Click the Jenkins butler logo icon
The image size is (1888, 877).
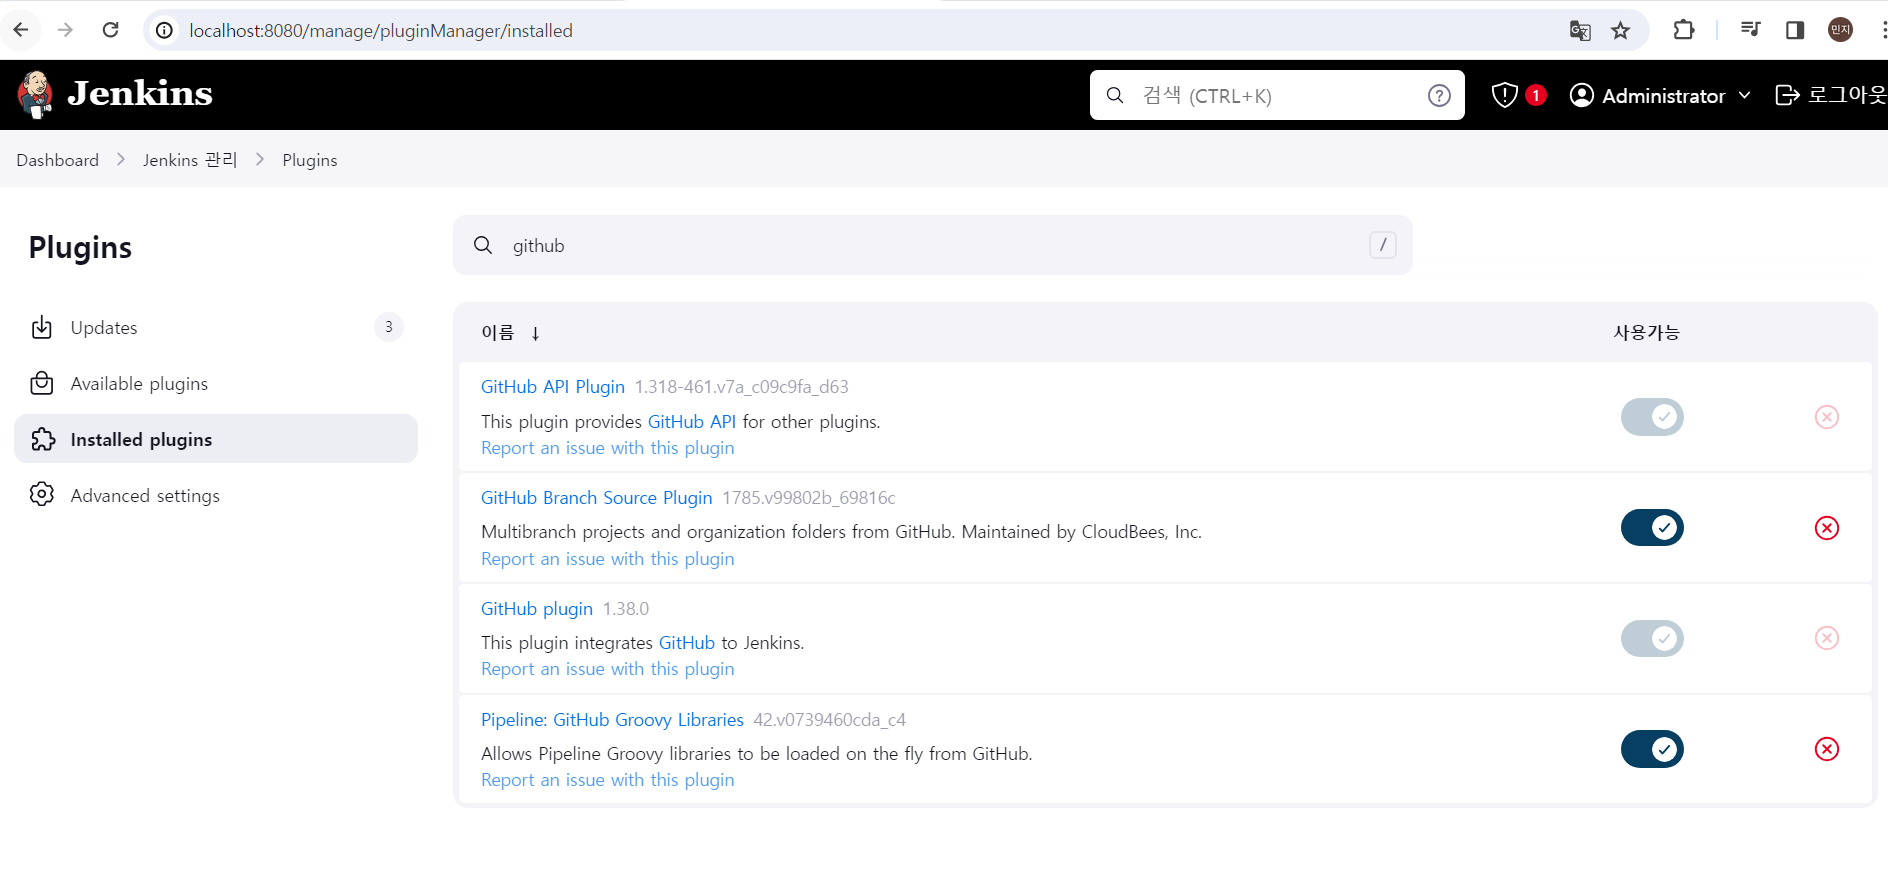click(36, 95)
